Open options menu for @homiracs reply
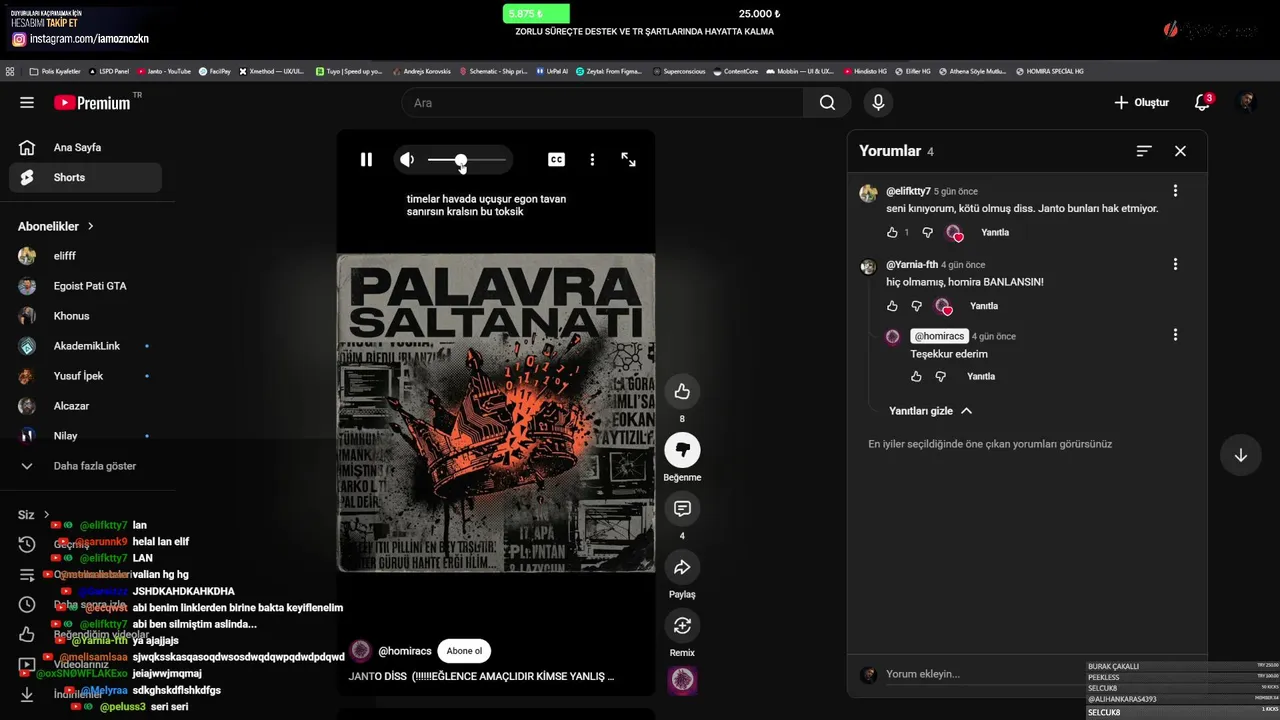 coord(1175,335)
